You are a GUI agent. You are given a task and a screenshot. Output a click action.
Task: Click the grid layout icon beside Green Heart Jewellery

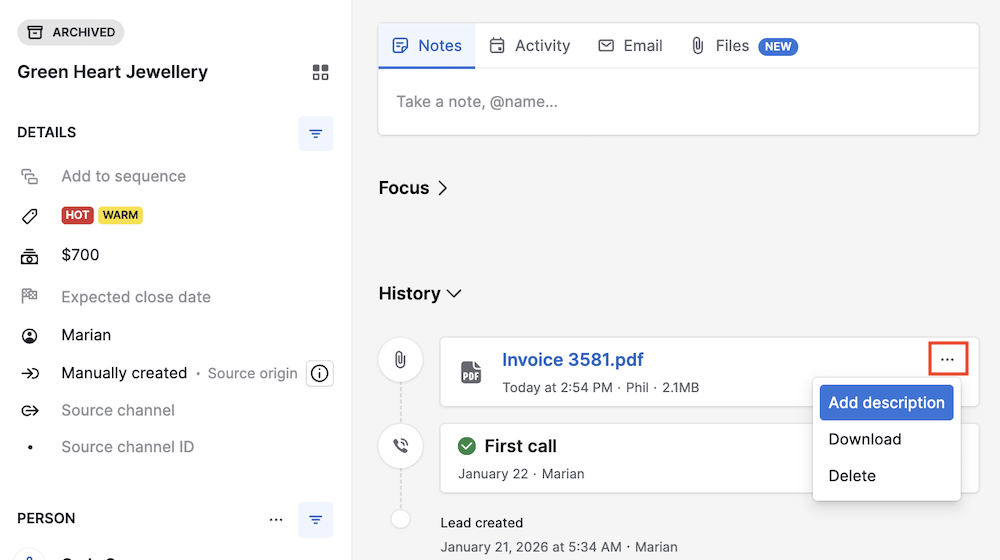click(320, 72)
